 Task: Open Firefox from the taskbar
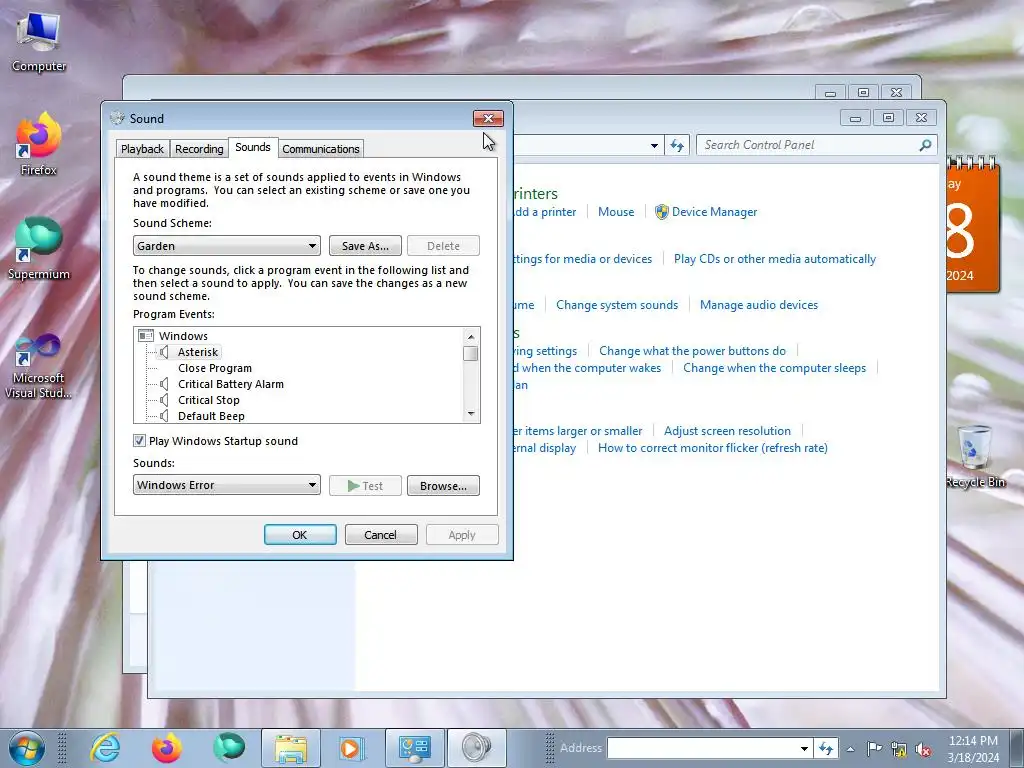167,748
